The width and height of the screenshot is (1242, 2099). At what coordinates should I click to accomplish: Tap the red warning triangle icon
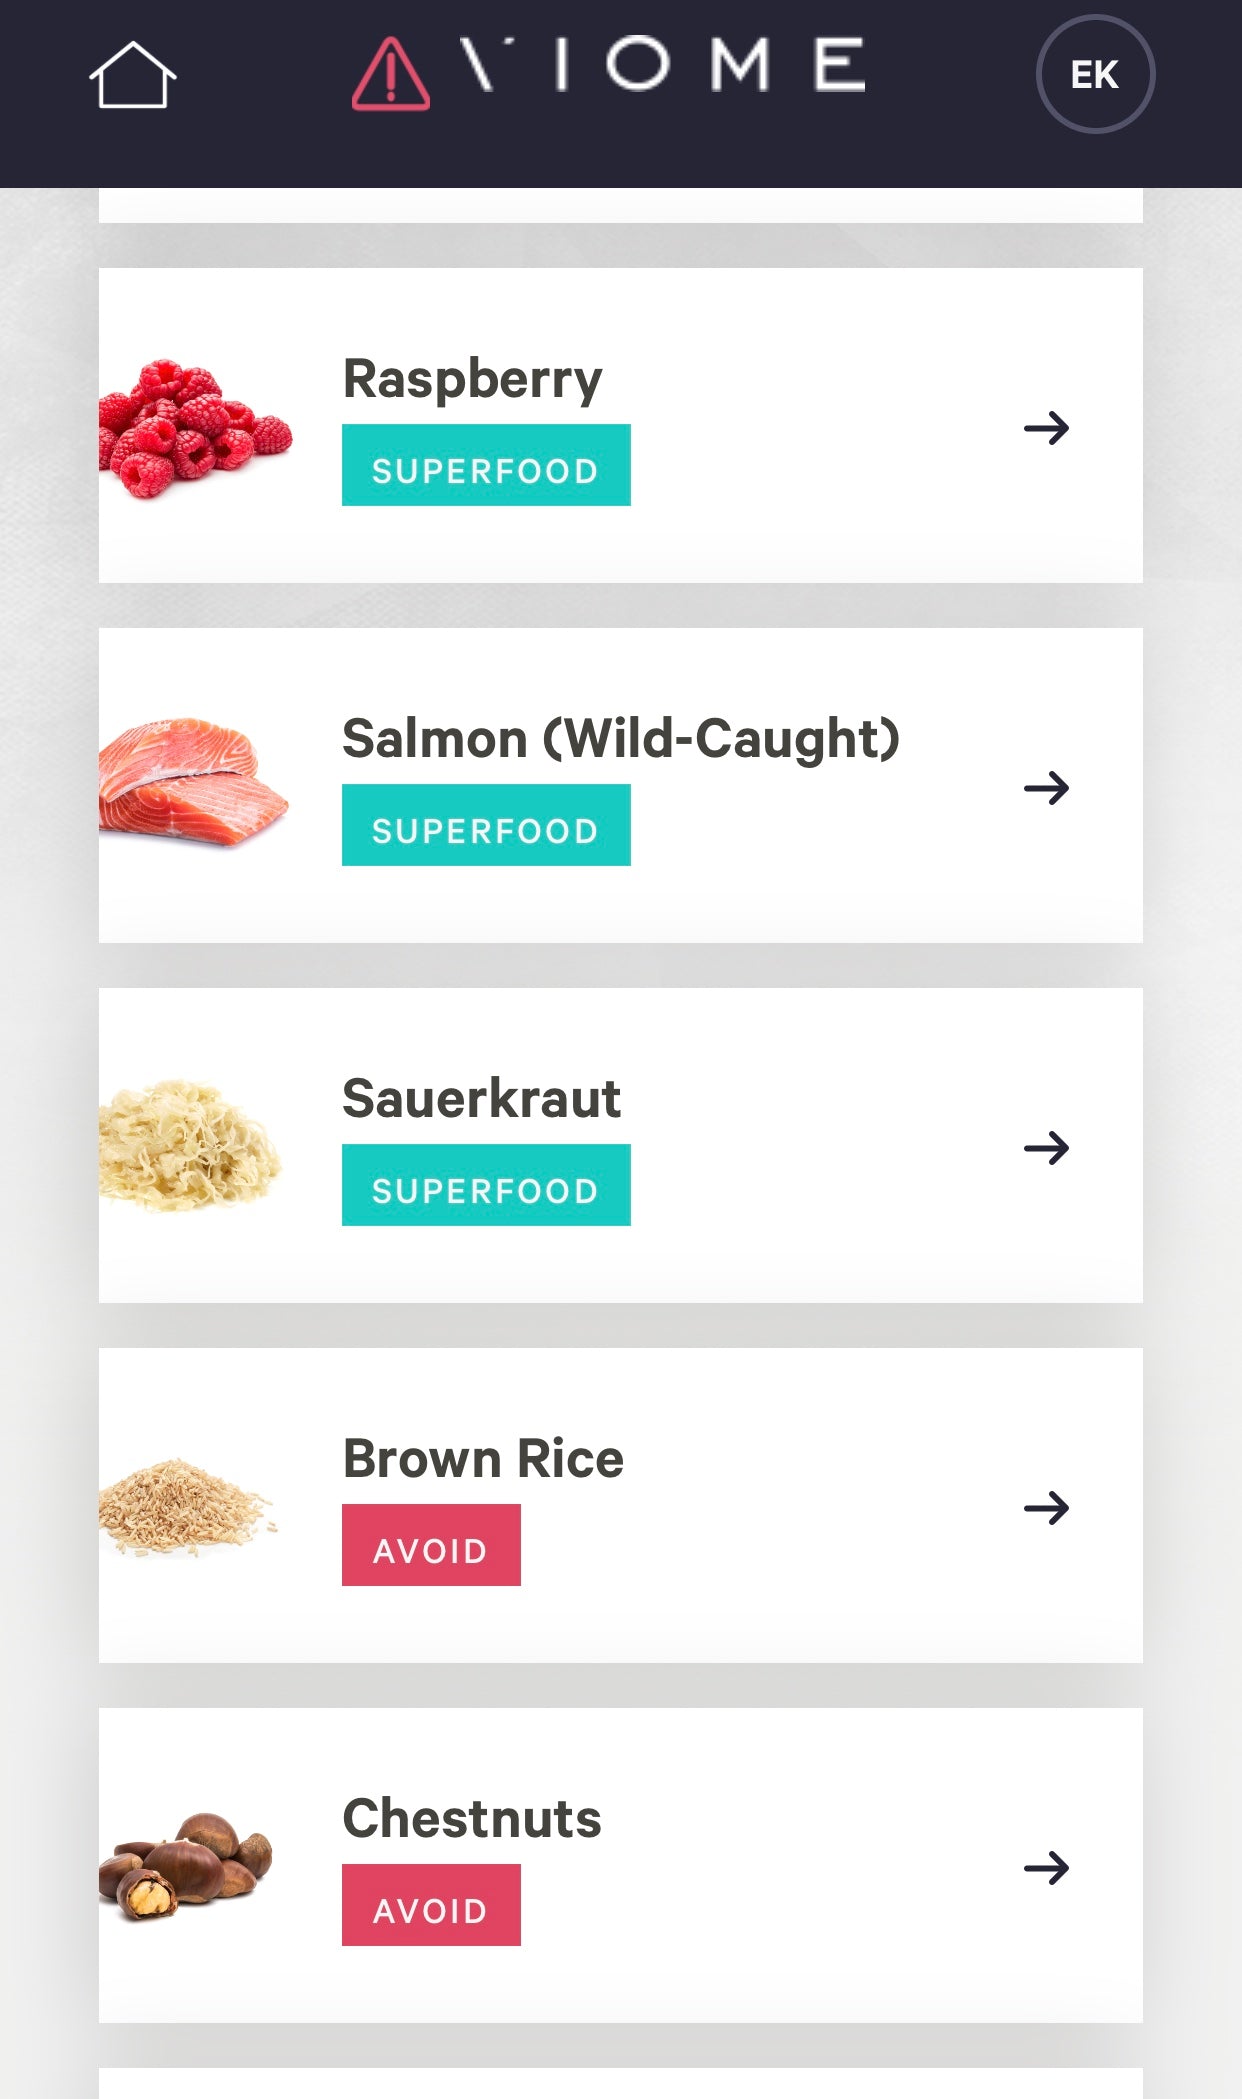(391, 74)
